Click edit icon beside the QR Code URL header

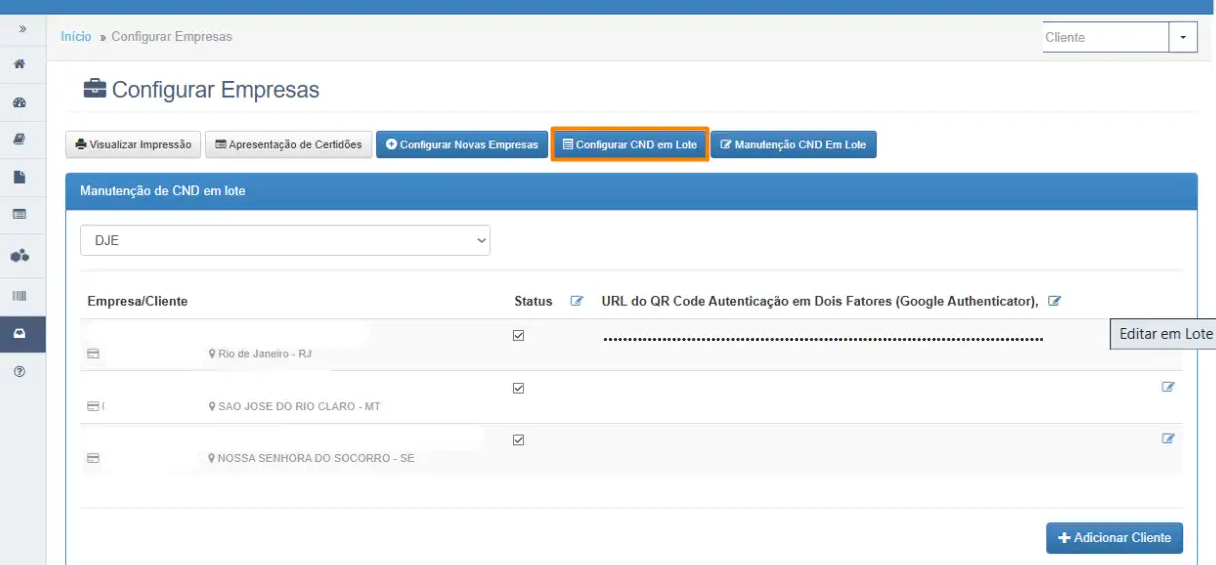click(x=1054, y=301)
